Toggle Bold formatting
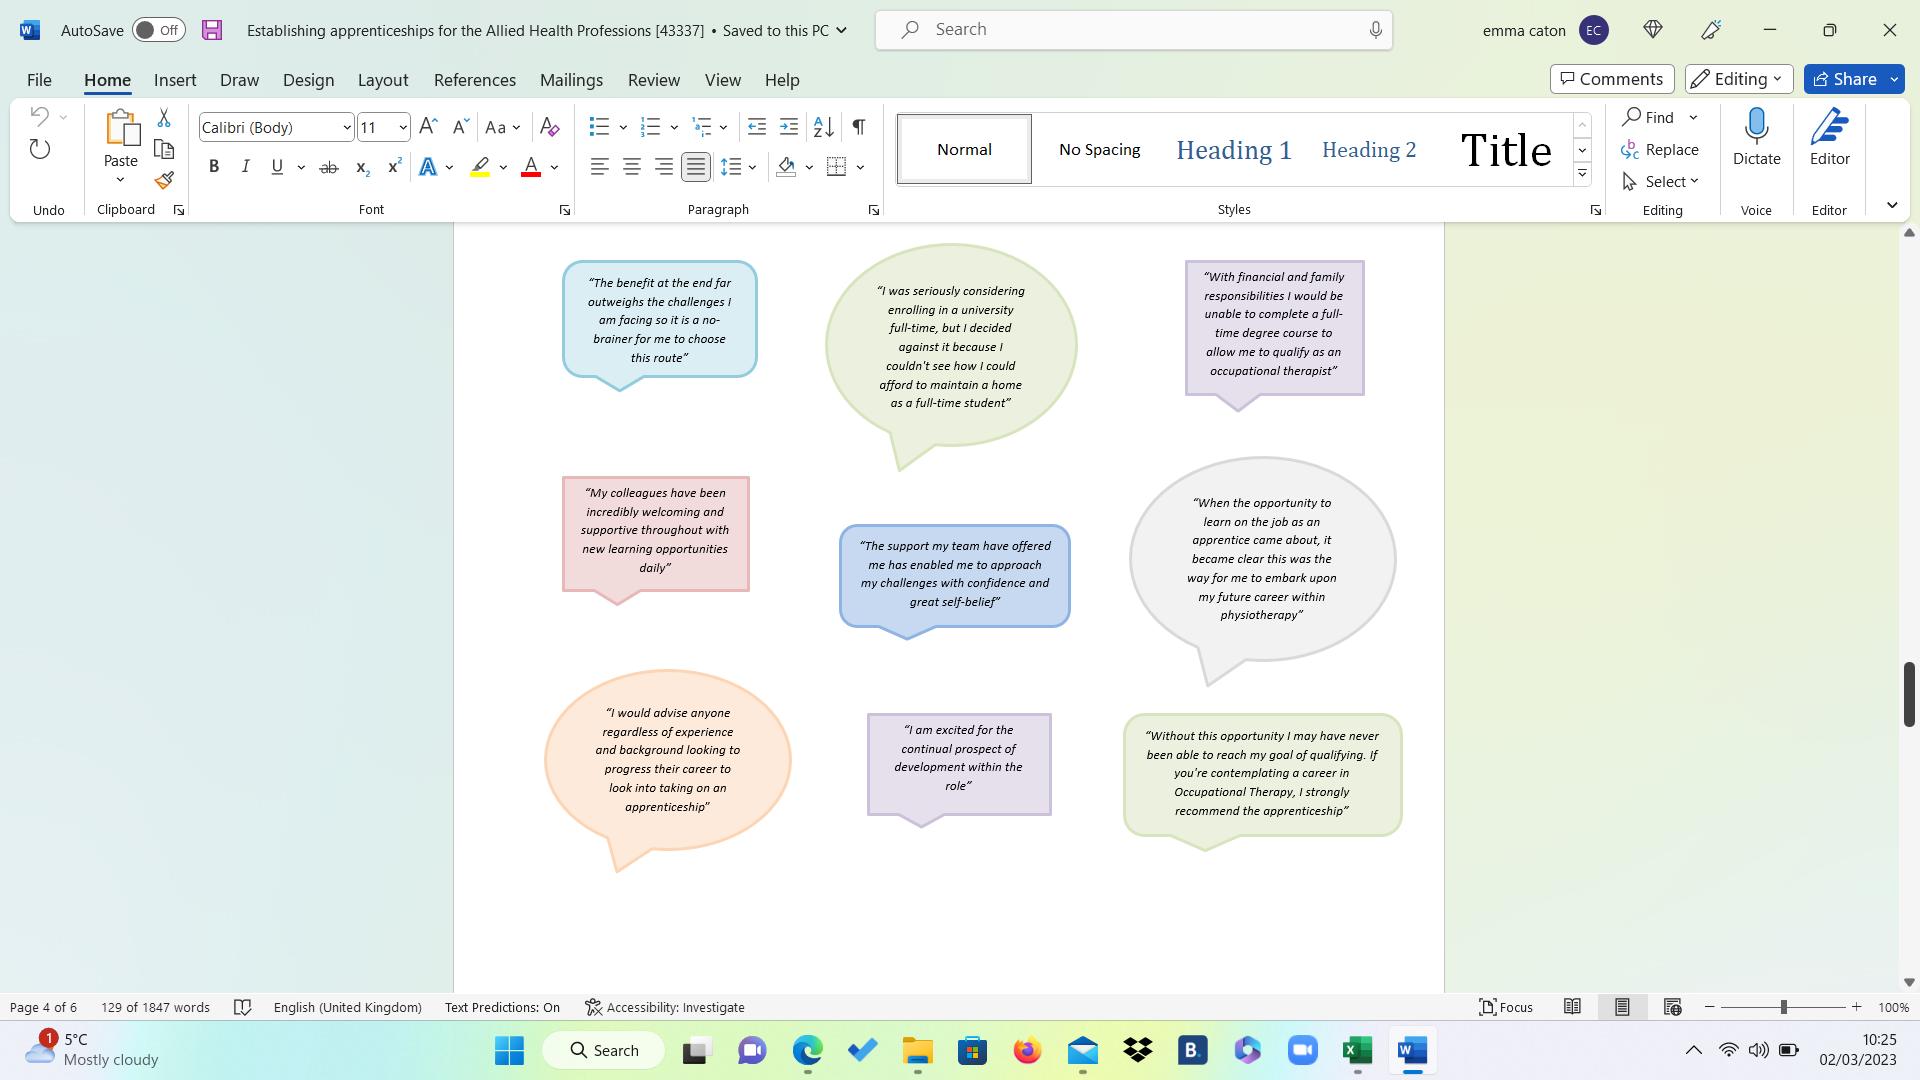The width and height of the screenshot is (1920, 1080). point(213,167)
